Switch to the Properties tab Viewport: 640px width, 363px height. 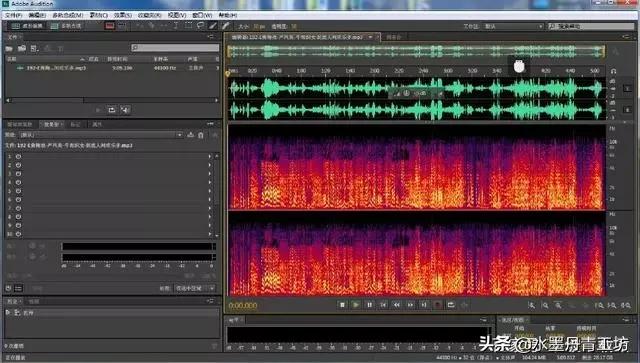pos(97,124)
